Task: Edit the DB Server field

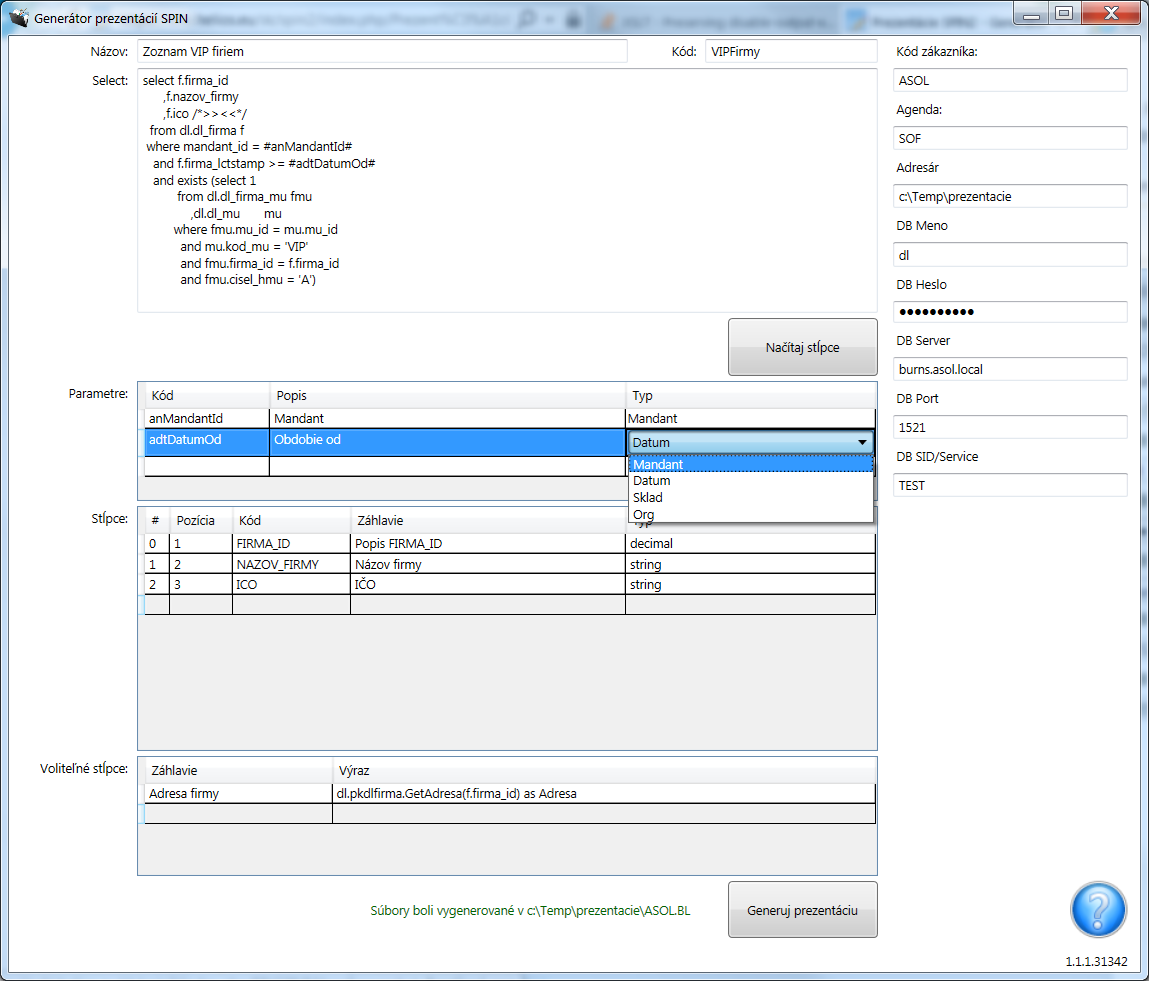Action: [x=1010, y=369]
